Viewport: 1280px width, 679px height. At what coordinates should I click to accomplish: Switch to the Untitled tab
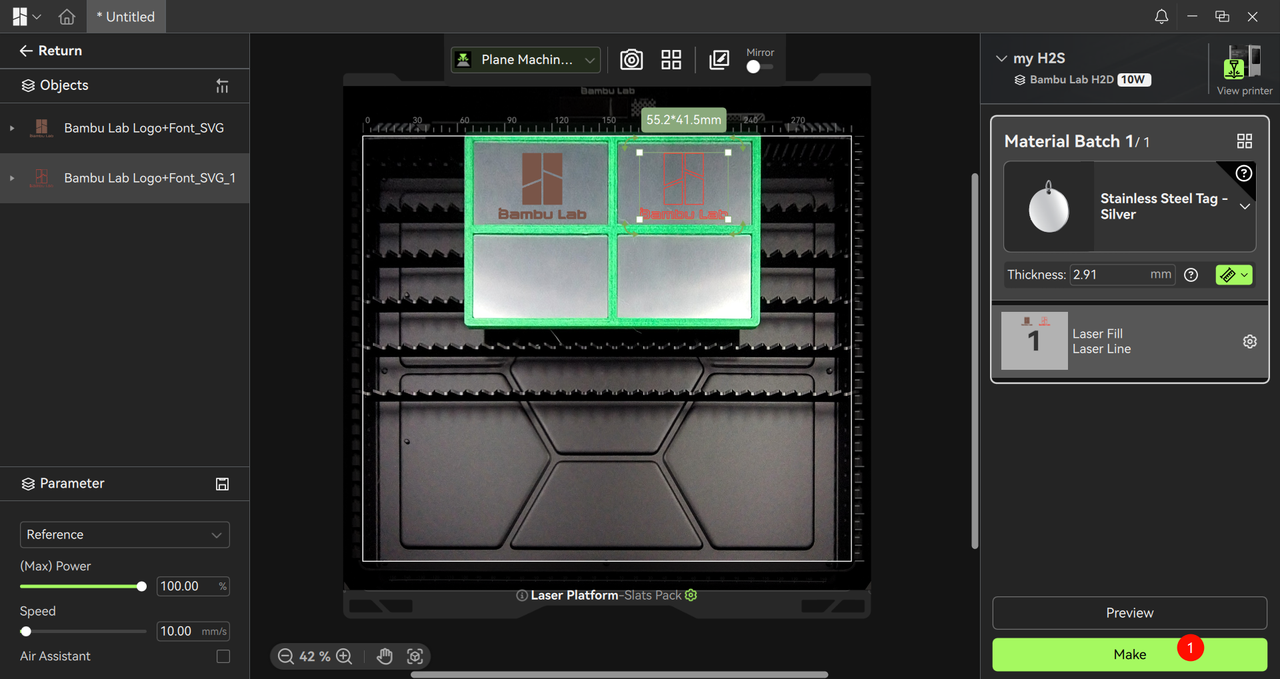[x=125, y=17]
